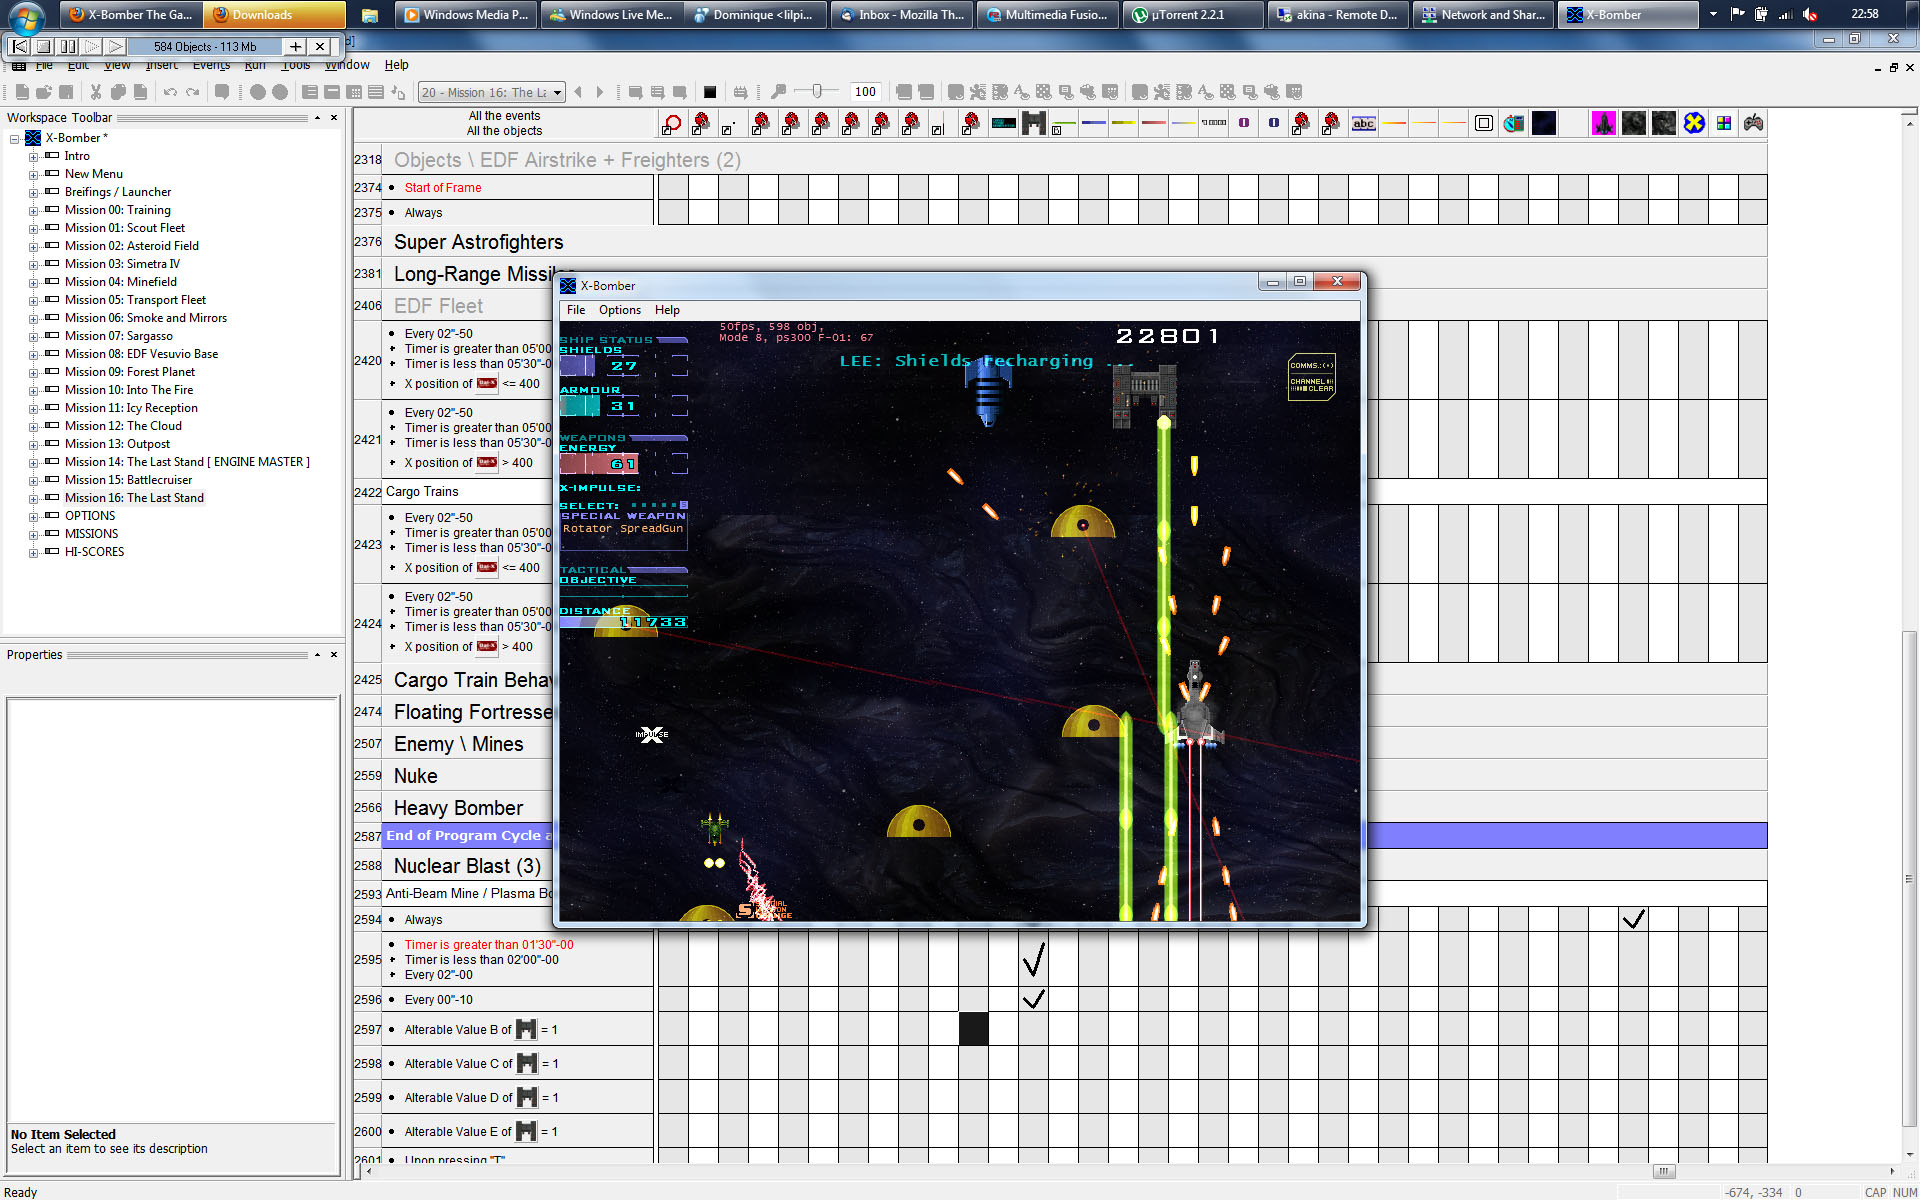Expand Mission 00: Training node

point(33,211)
